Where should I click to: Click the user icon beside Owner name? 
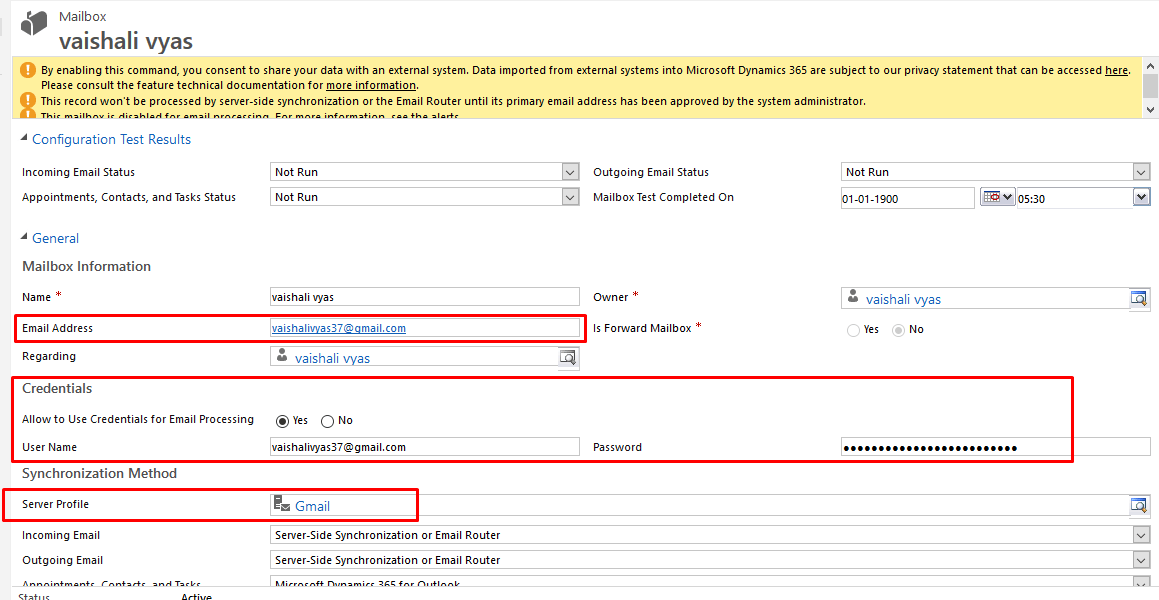(x=853, y=297)
